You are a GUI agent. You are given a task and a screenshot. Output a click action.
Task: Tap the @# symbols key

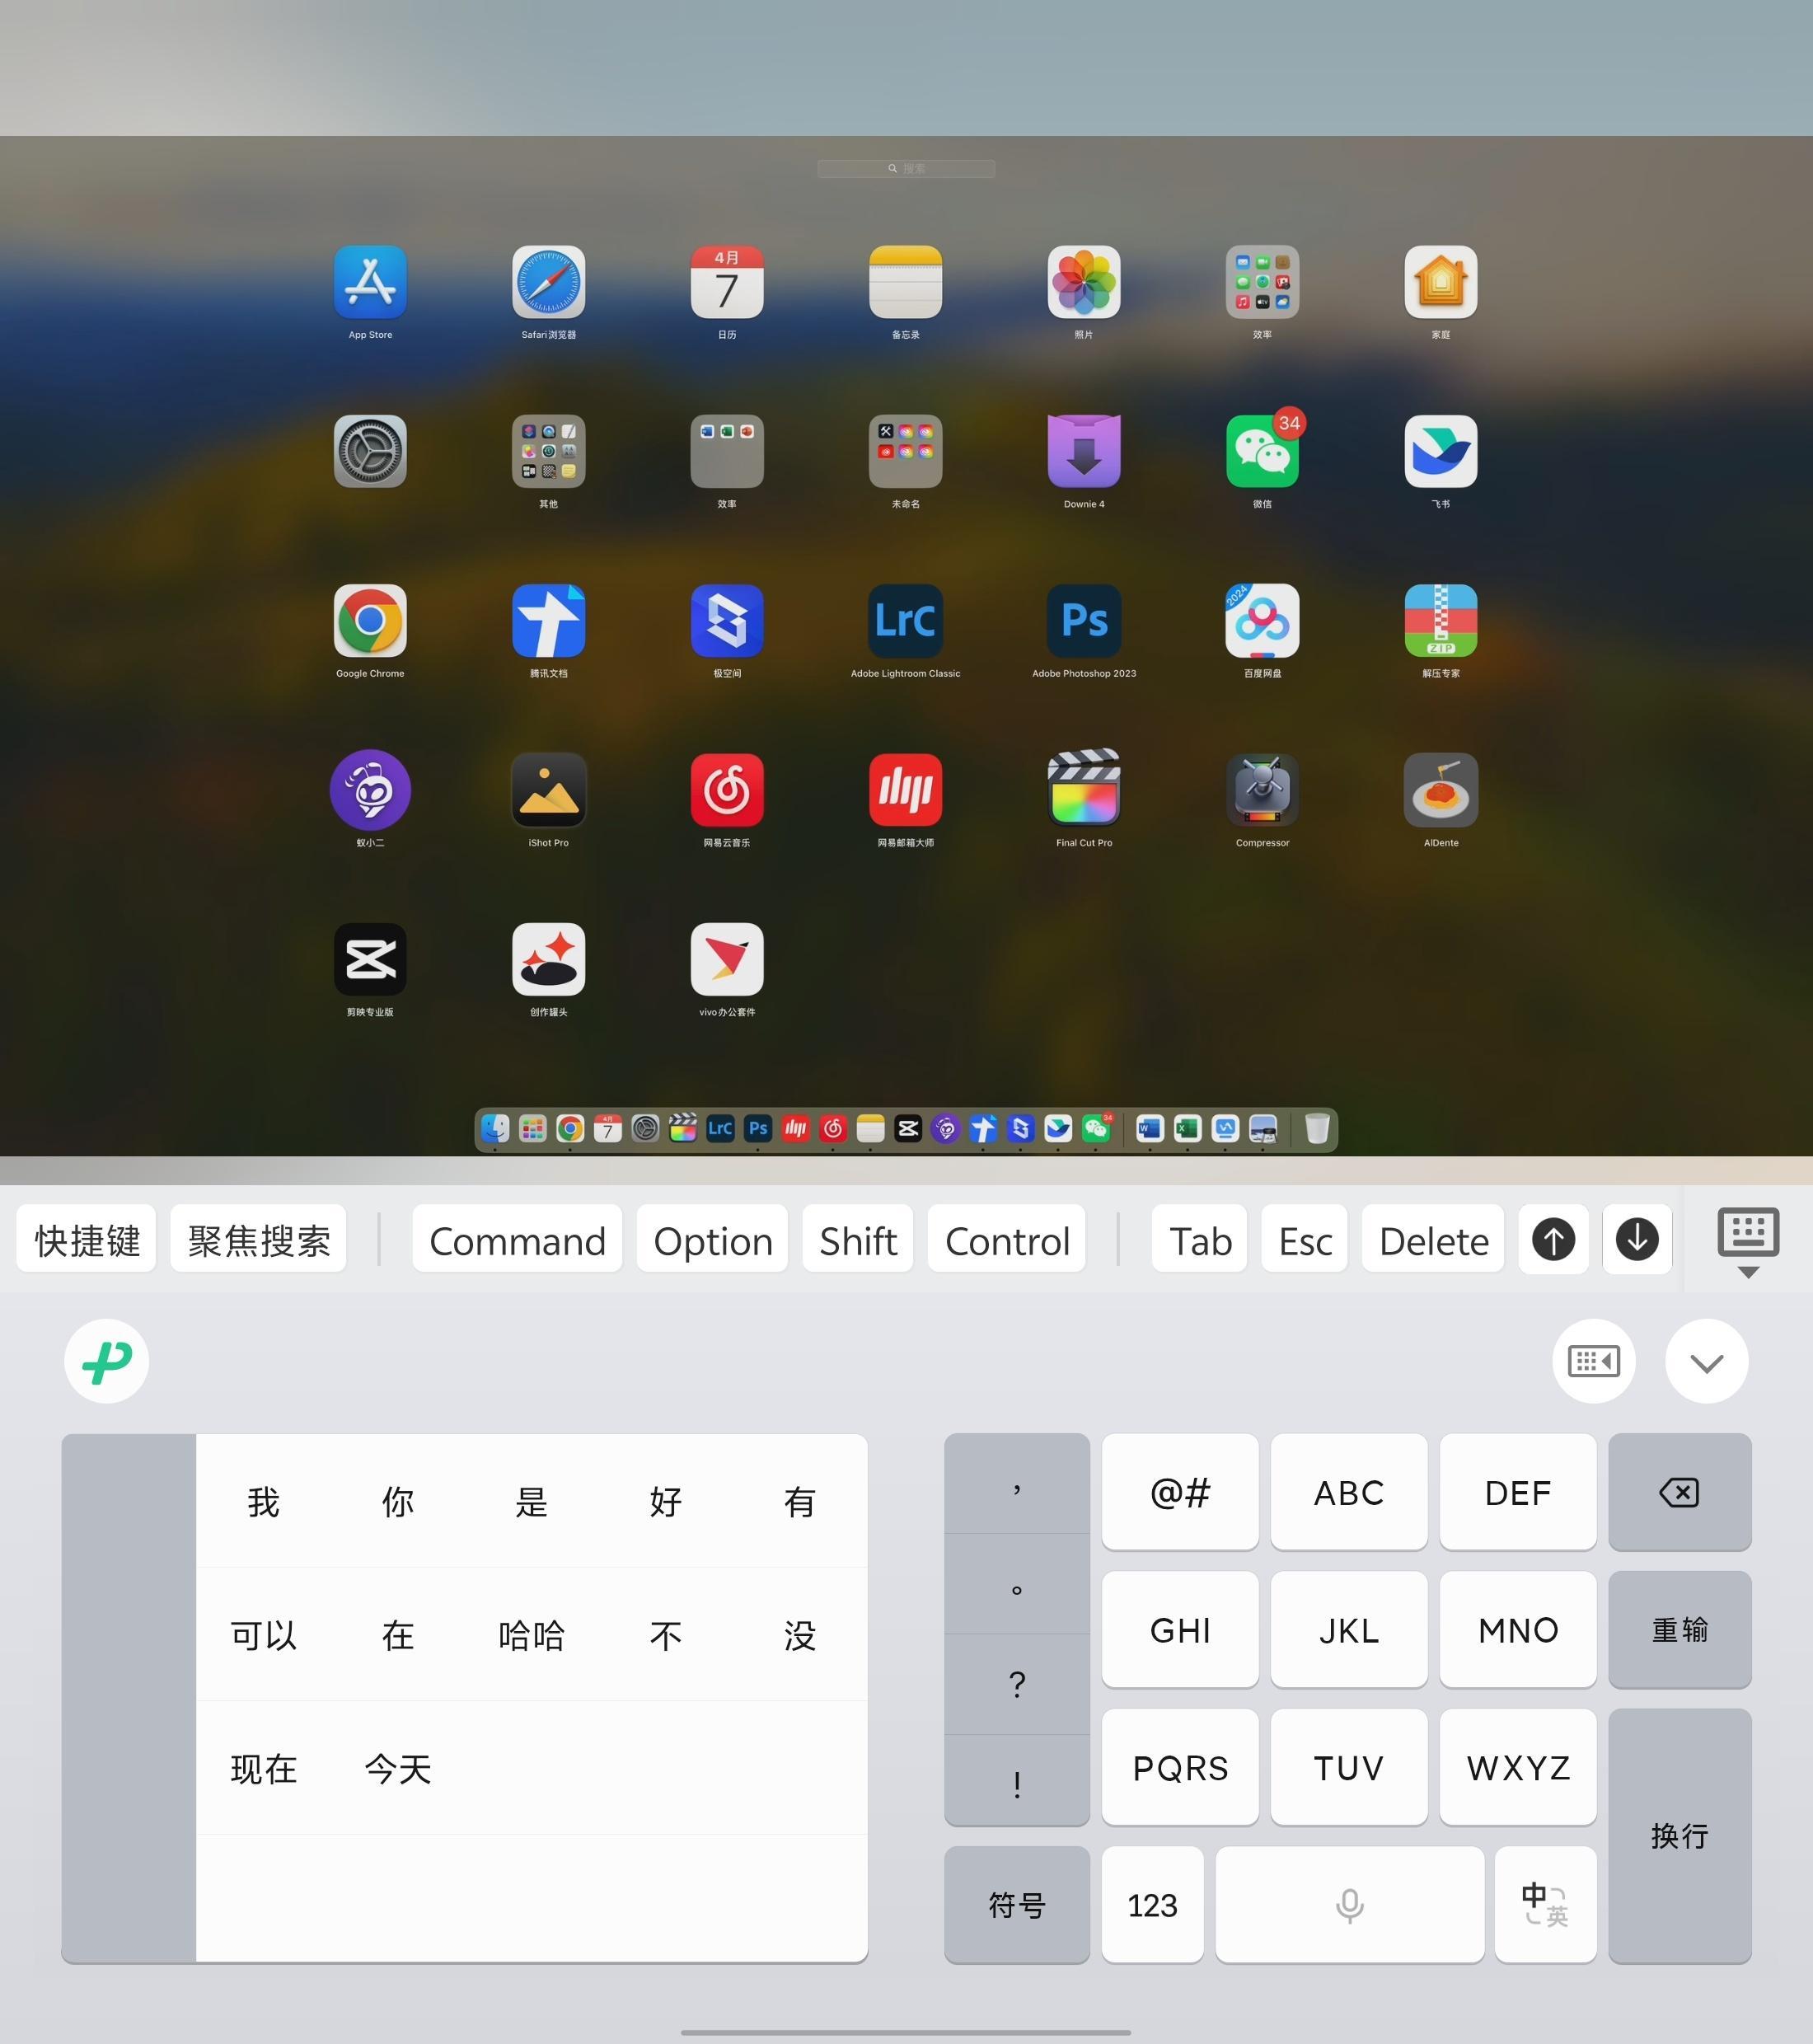(x=1179, y=1492)
